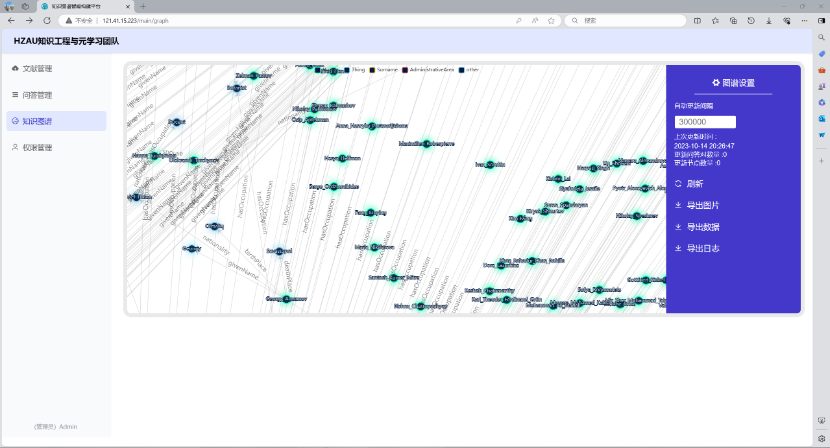Open 权限管理 in the sidebar
Image resolution: width=830 pixels, height=448 pixels.
pyautogui.click(x=37, y=147)
